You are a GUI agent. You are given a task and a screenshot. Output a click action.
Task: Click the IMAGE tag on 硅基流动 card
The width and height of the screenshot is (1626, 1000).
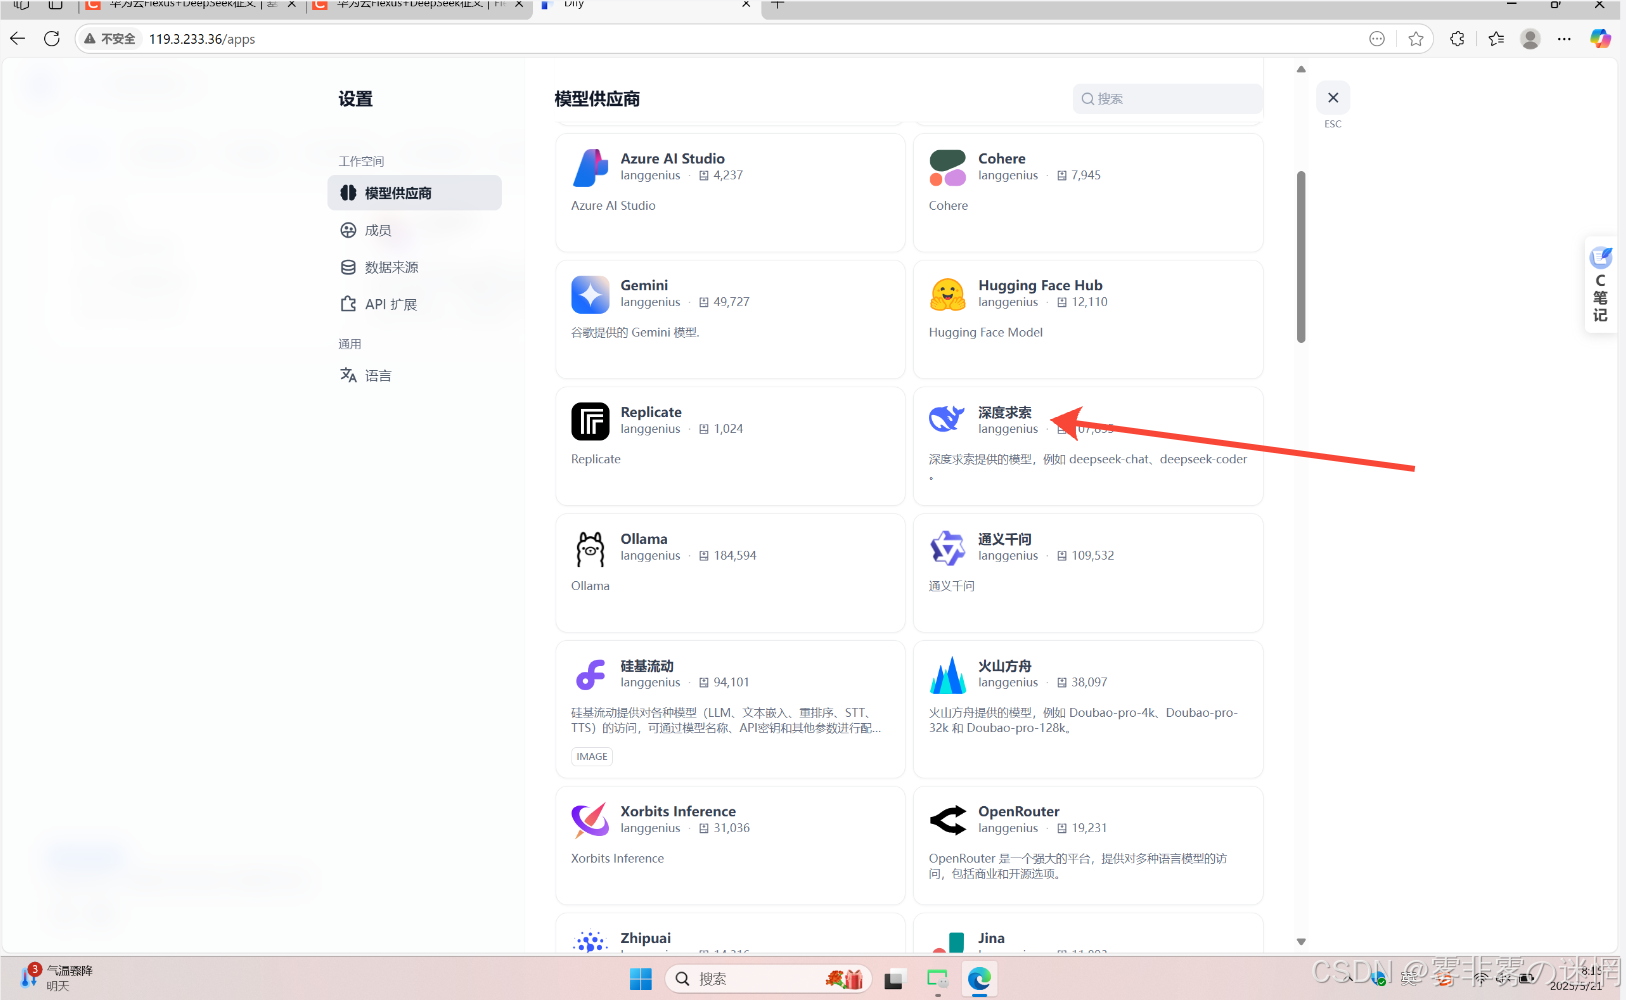point(592,756)
